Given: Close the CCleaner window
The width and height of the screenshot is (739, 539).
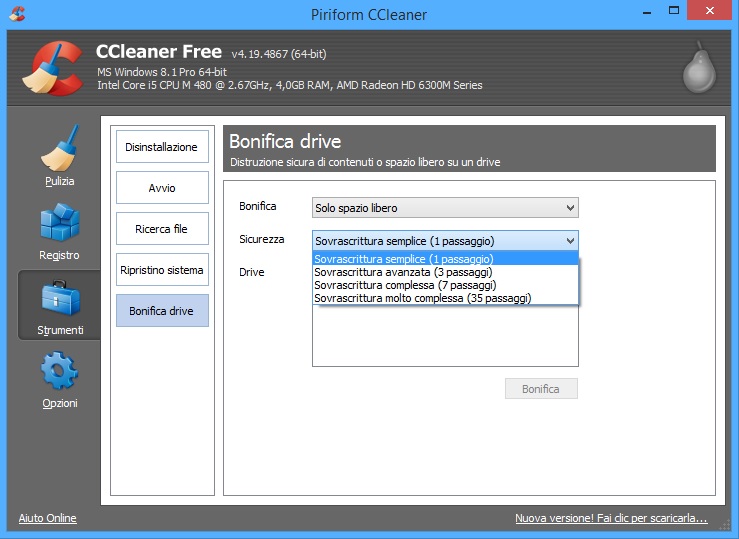Looking at the screenshot, I should [710, 10].
